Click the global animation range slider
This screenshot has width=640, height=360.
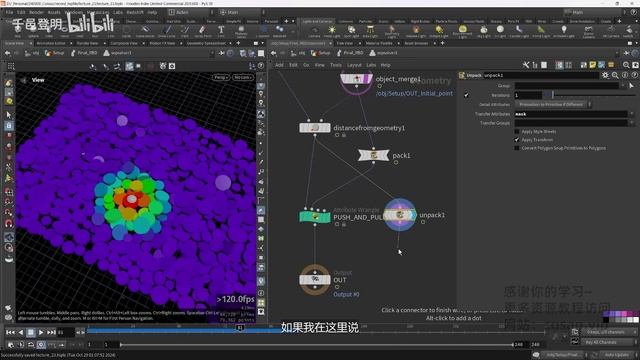pyautogui.click(x=316, y=345)
